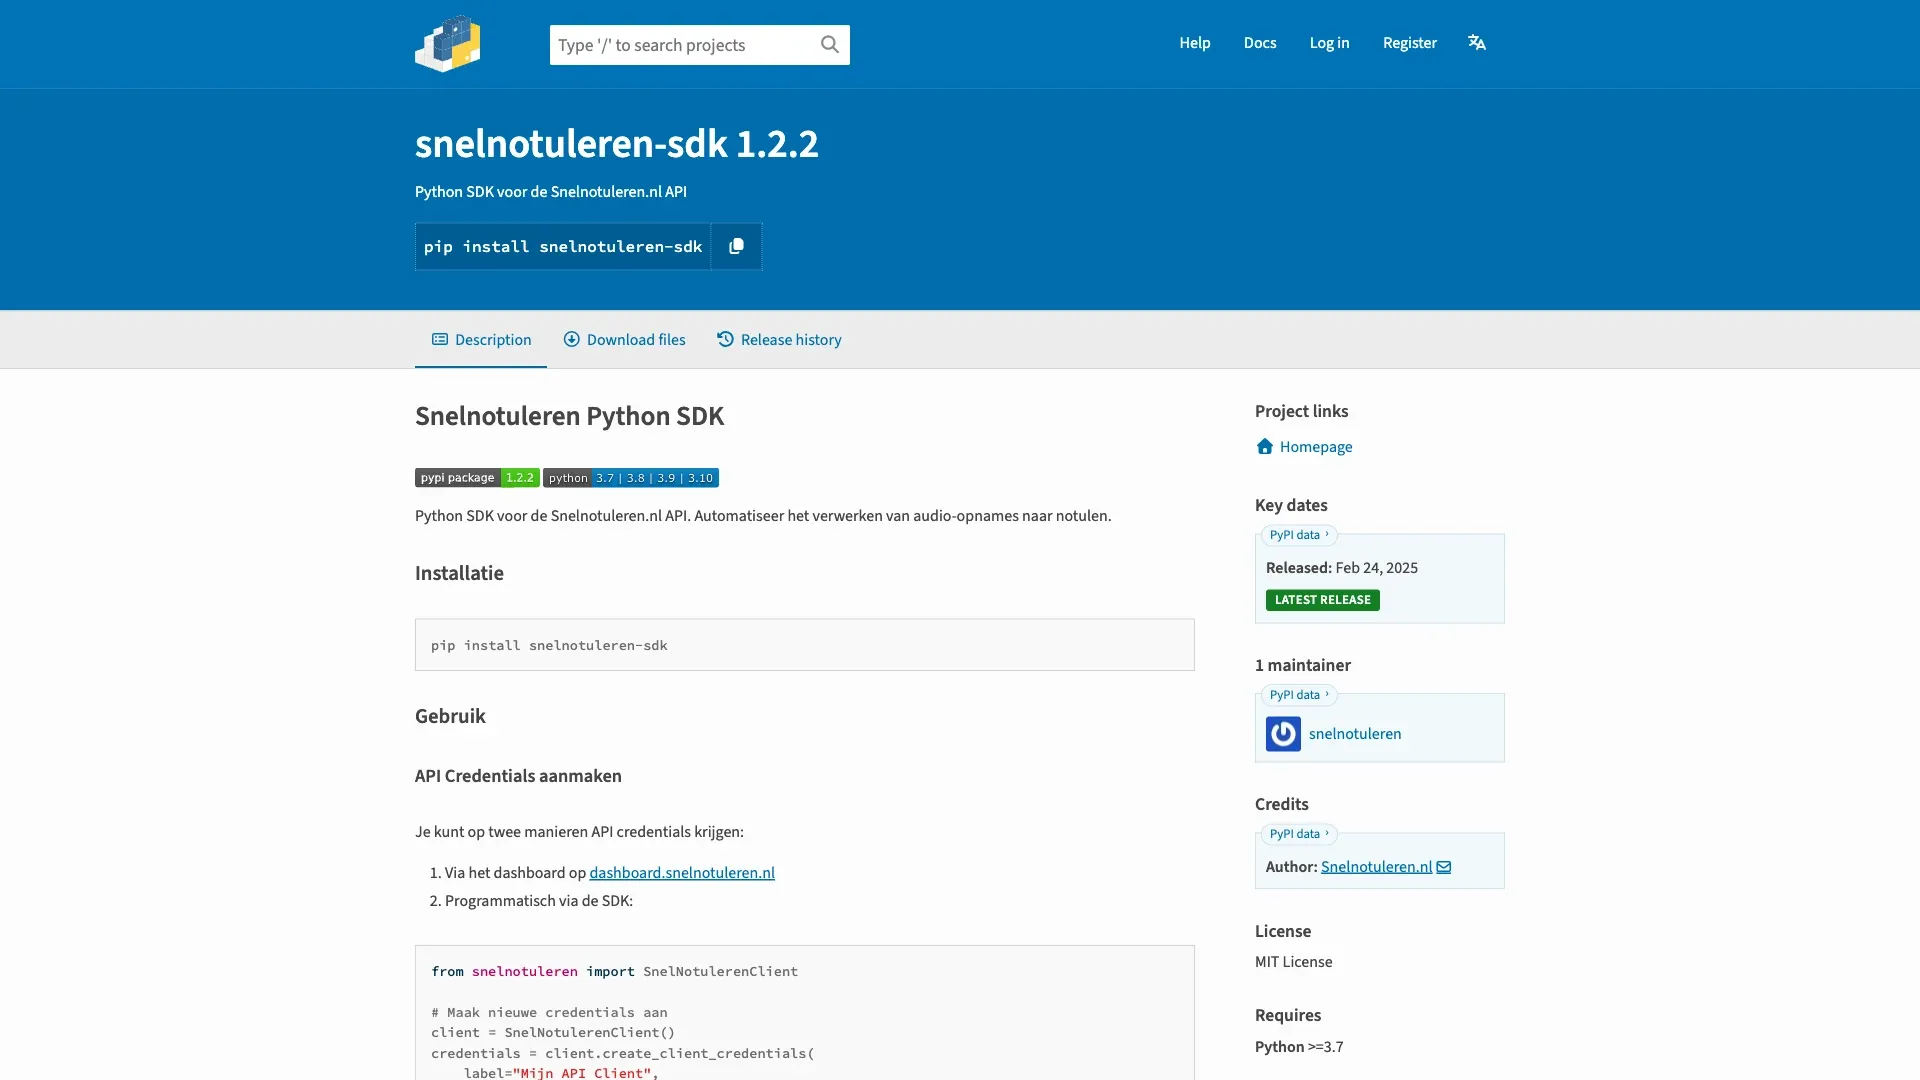Viewport: 1920px width, 1080px height.
Task: Click the author email envelope icon
Action: (1444, 867)
